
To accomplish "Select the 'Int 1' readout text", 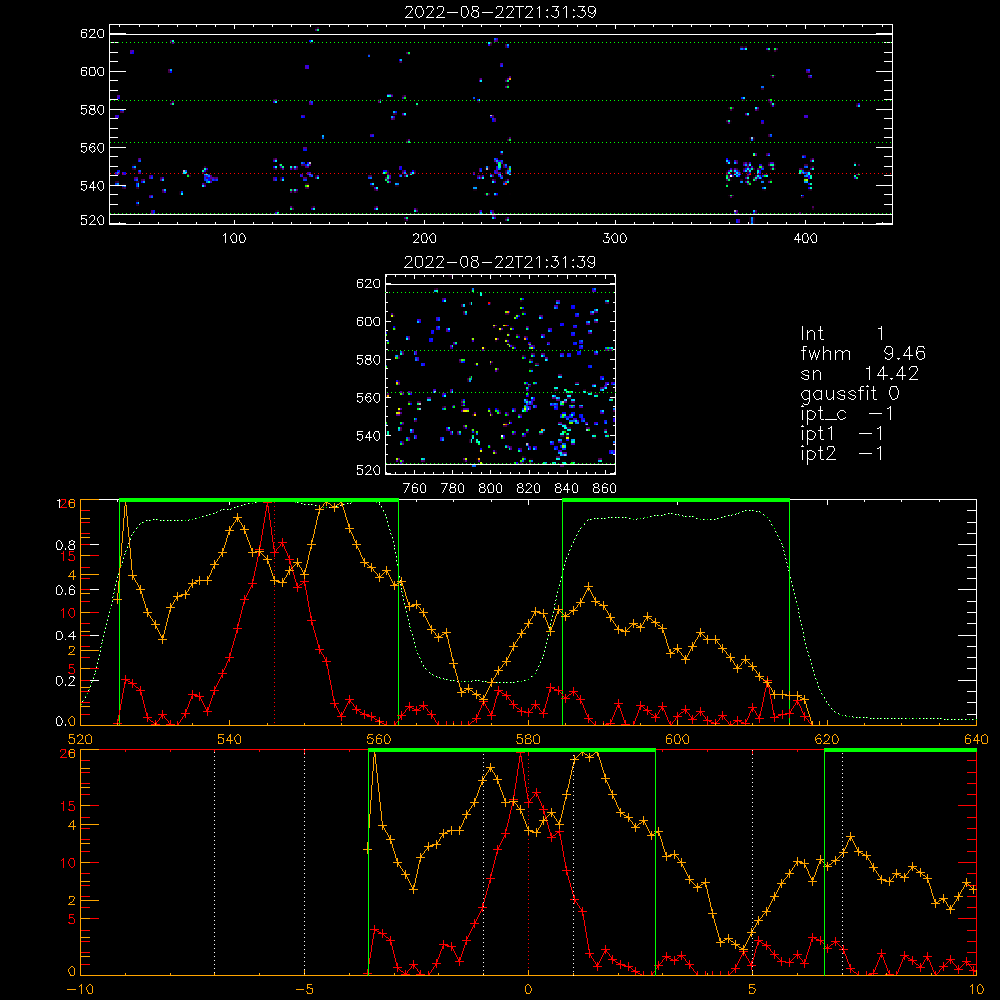I will [842, 334].
